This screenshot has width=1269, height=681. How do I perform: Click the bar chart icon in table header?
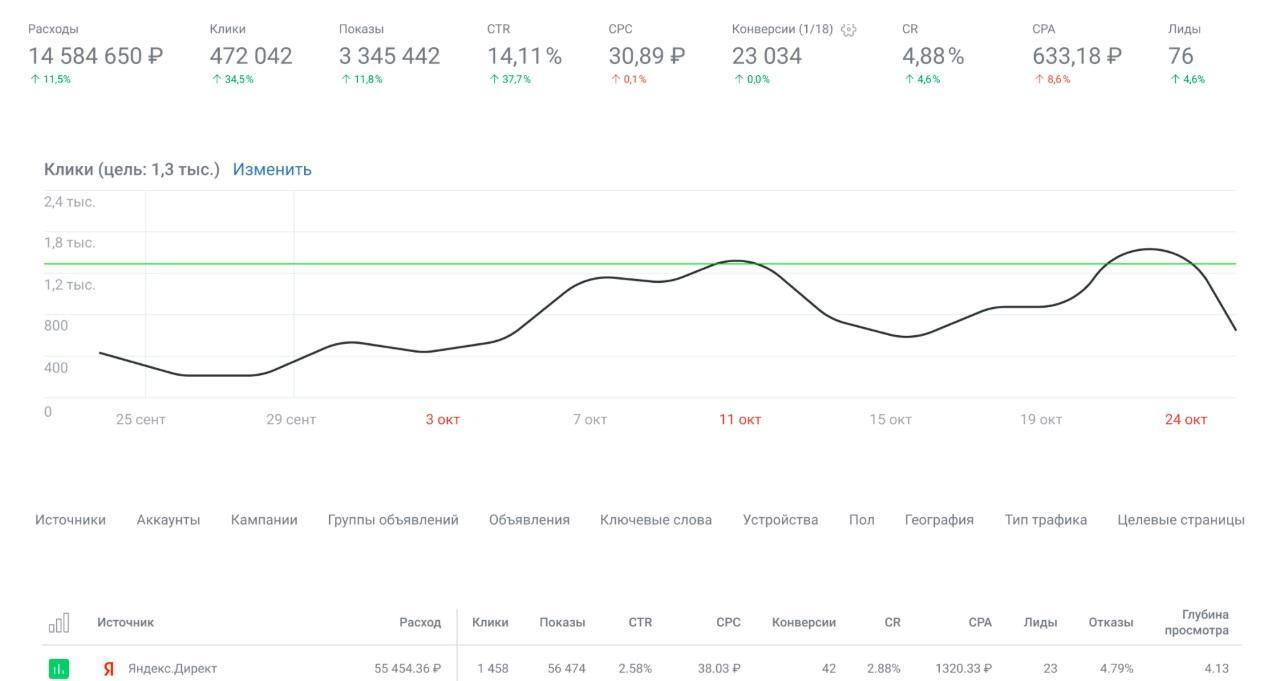[x=59, y=623]
